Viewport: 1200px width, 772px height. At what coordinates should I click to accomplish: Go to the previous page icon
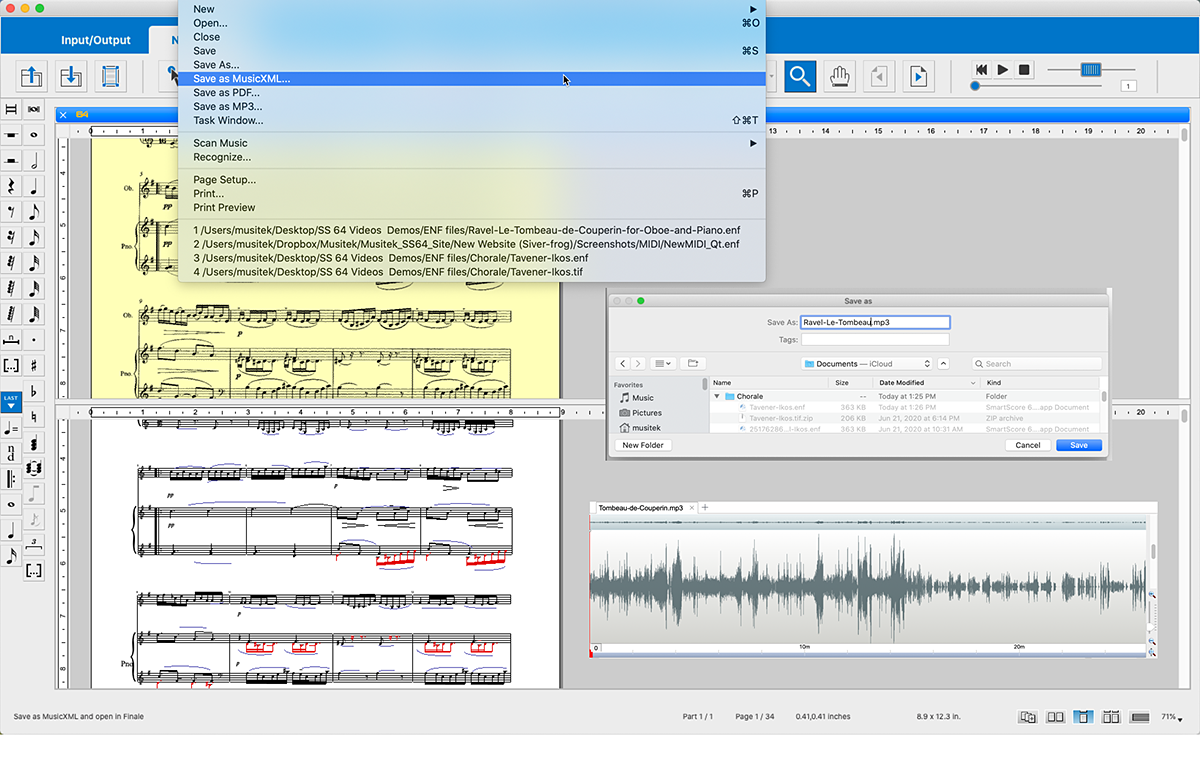click(879, 76)
